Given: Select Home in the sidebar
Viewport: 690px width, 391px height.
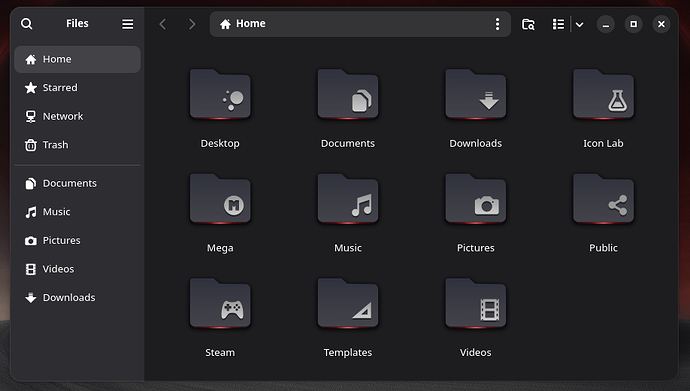Looking at the screenshot, I should point(77,59).
